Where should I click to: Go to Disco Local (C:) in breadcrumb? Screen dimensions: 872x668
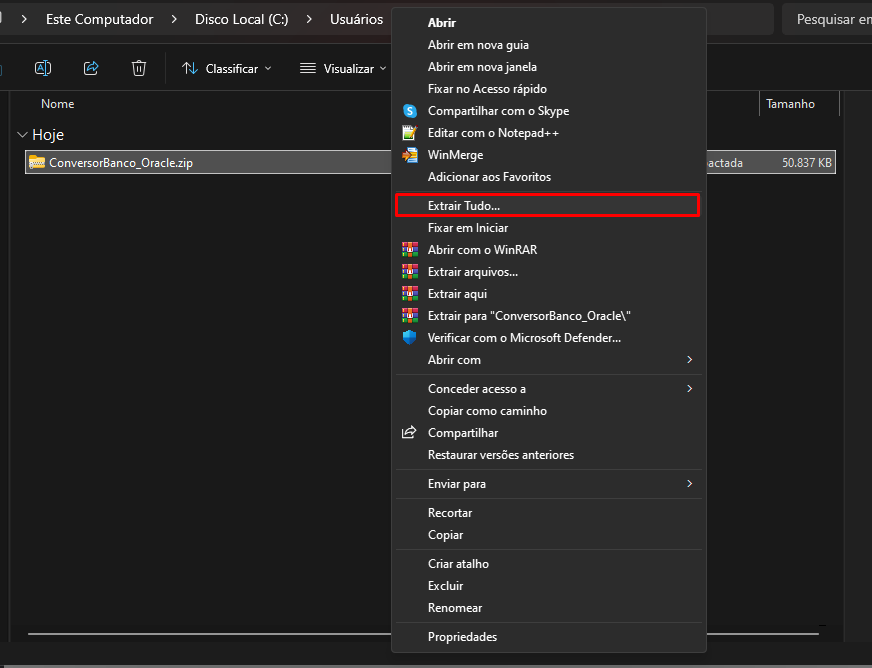pos(242,19)
